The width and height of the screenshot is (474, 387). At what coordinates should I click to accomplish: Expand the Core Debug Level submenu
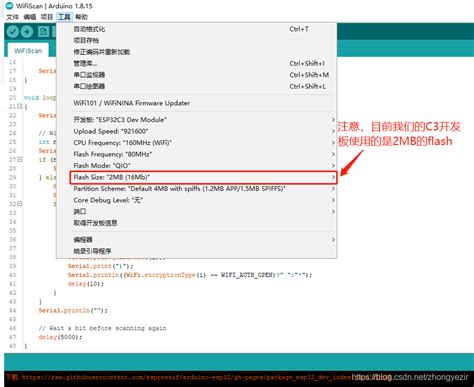[197, 200]
